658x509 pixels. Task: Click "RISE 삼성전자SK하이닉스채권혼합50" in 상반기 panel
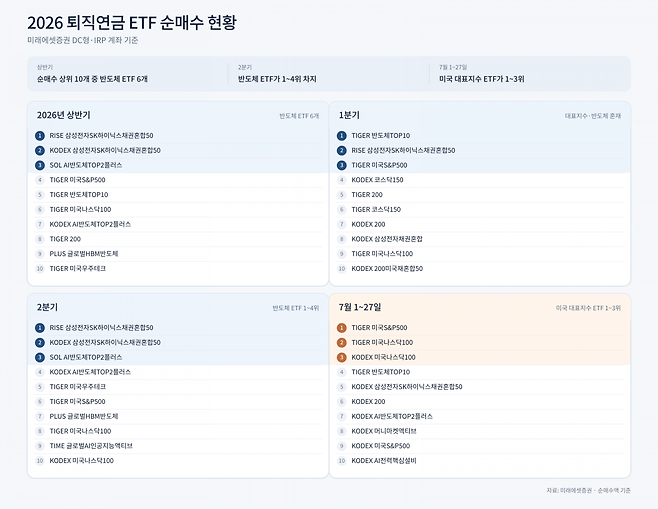[101, 136]
